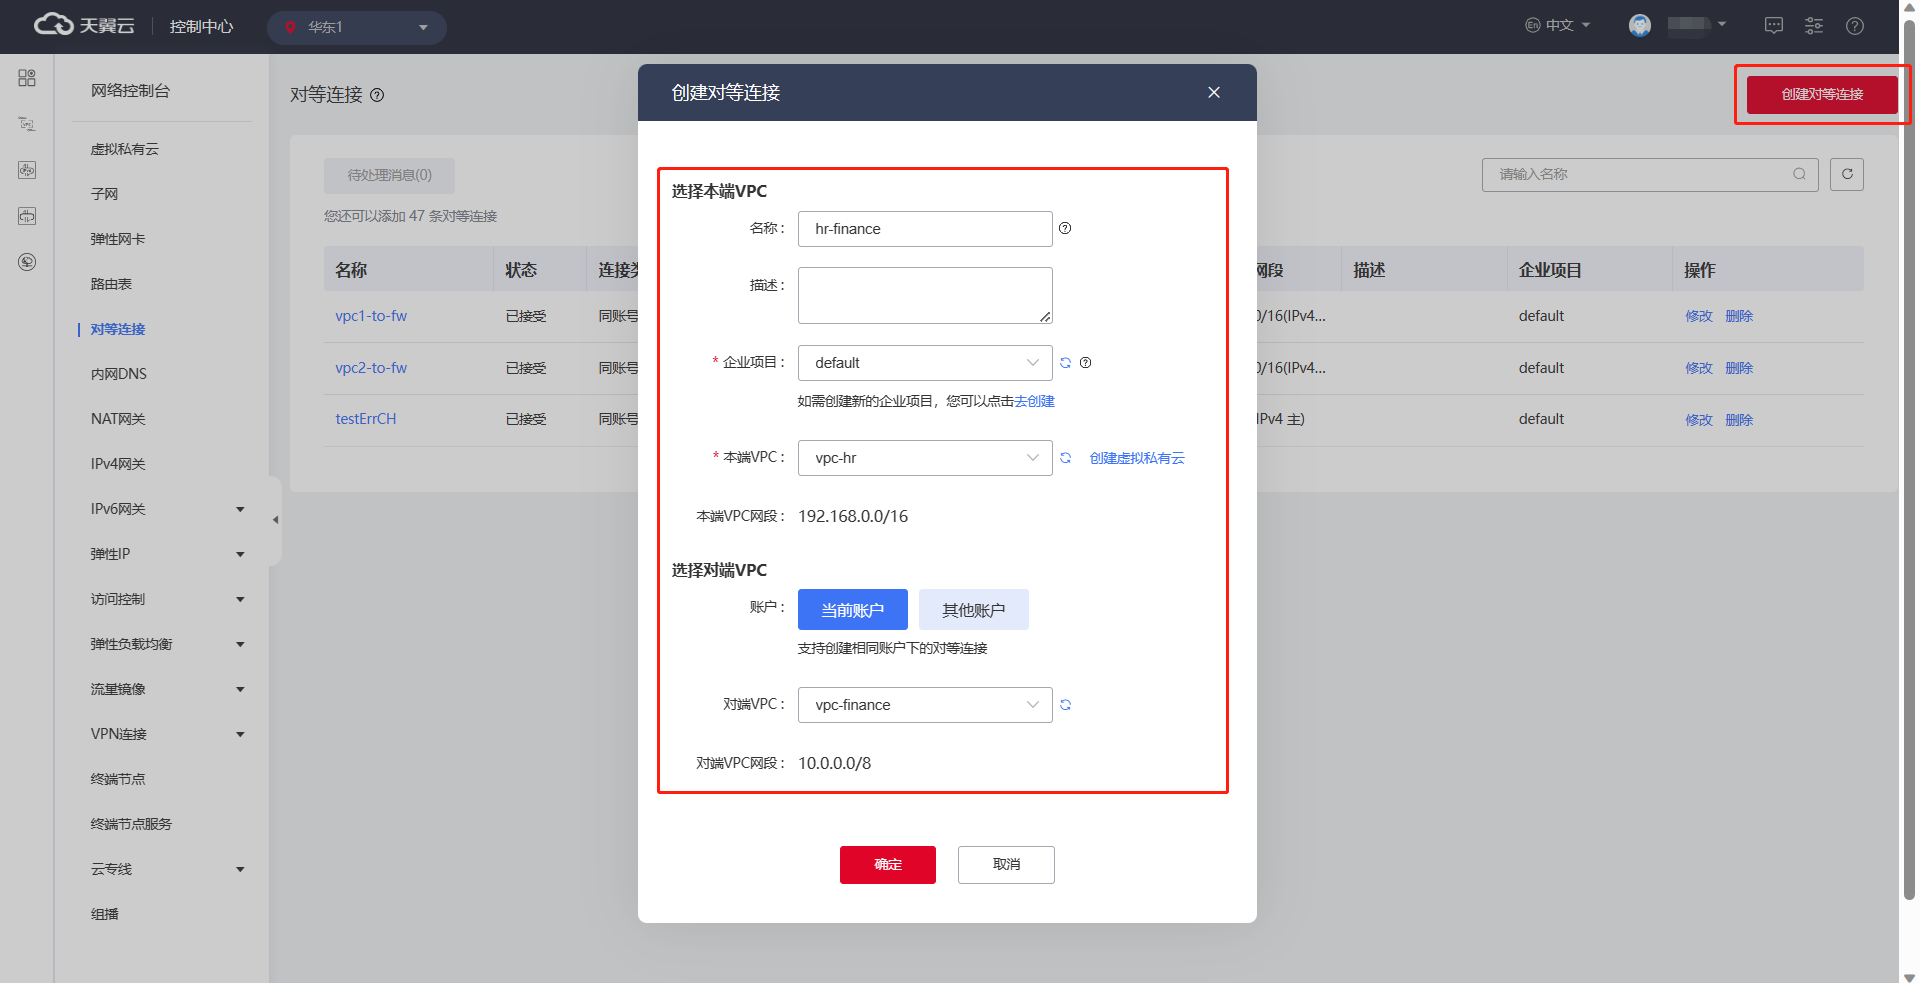Open 路由表 in the sidebar menu
This screenshot has height=983, width=1920.
[111, 284]
